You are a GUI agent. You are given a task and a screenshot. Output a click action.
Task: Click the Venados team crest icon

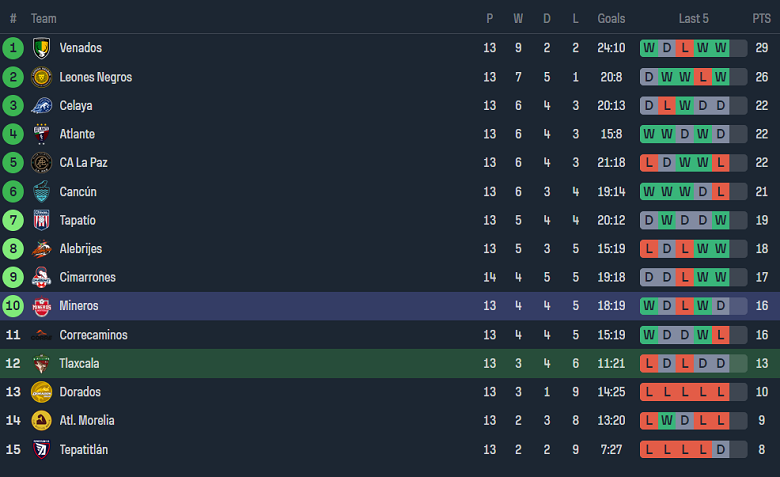41,48
